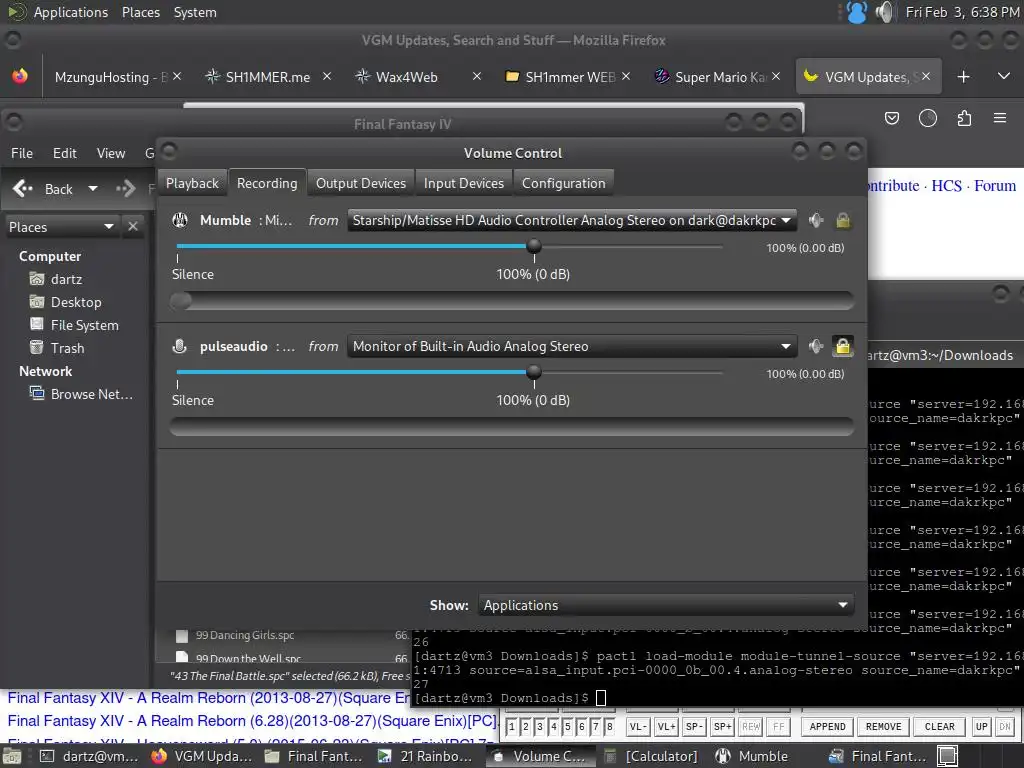Open the Forum link

click(x=995, y=185)
